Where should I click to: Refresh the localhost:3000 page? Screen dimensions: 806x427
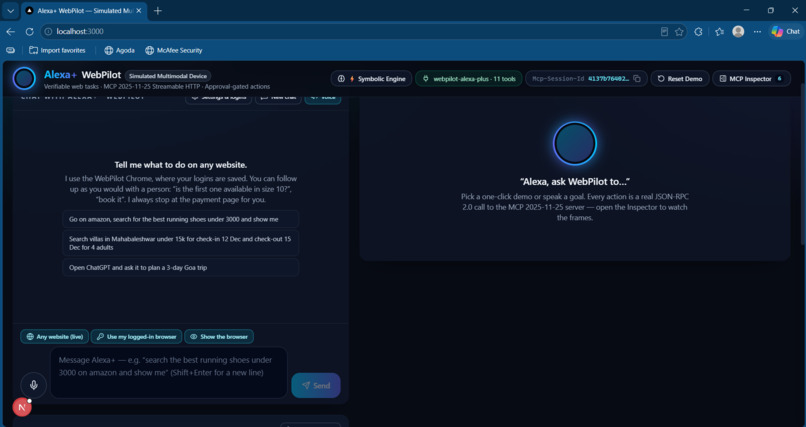coord(29,31)
